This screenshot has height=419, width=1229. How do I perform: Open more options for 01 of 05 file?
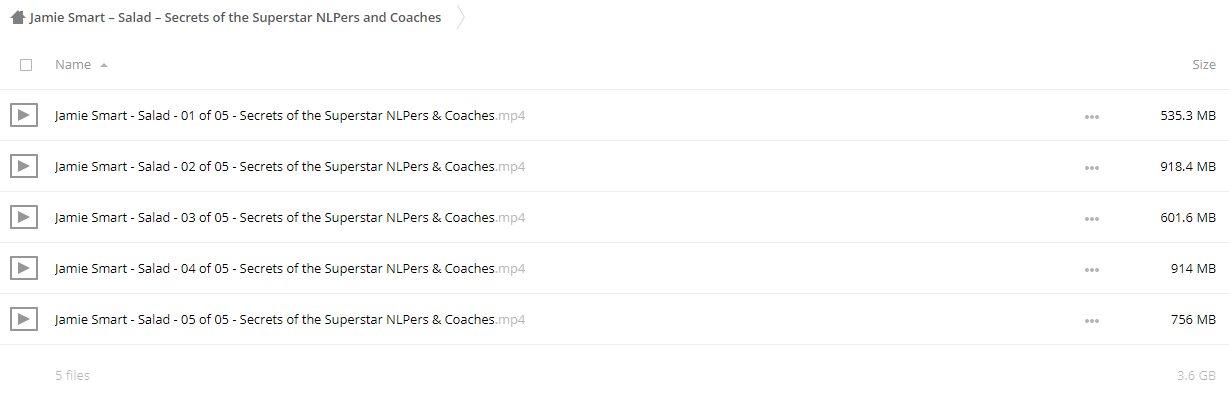[1092, 117]
